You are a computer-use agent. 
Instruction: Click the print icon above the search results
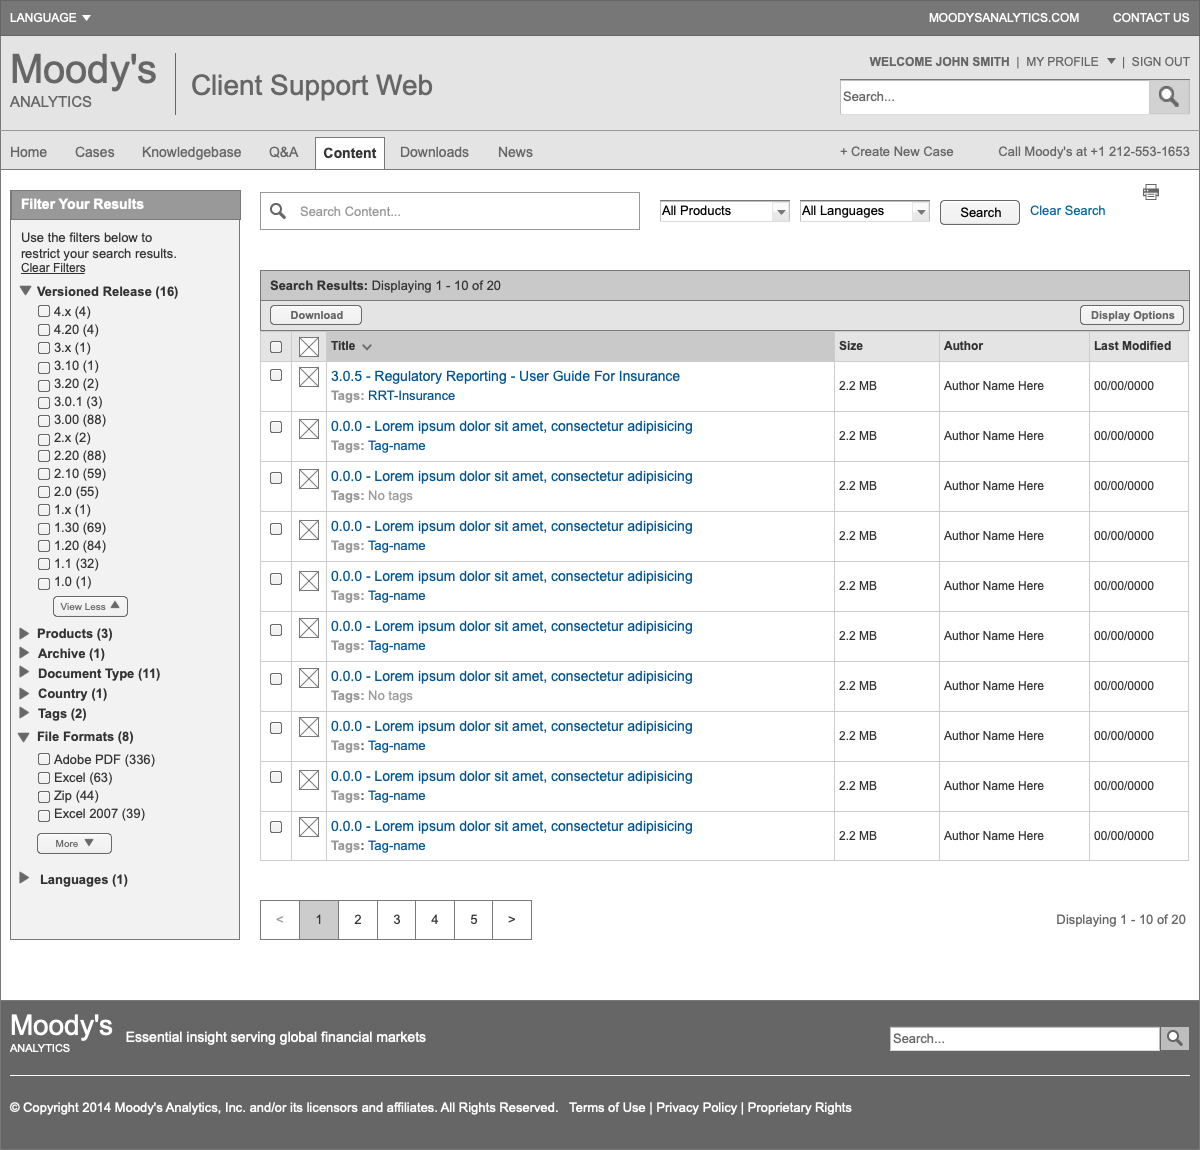1151,191
